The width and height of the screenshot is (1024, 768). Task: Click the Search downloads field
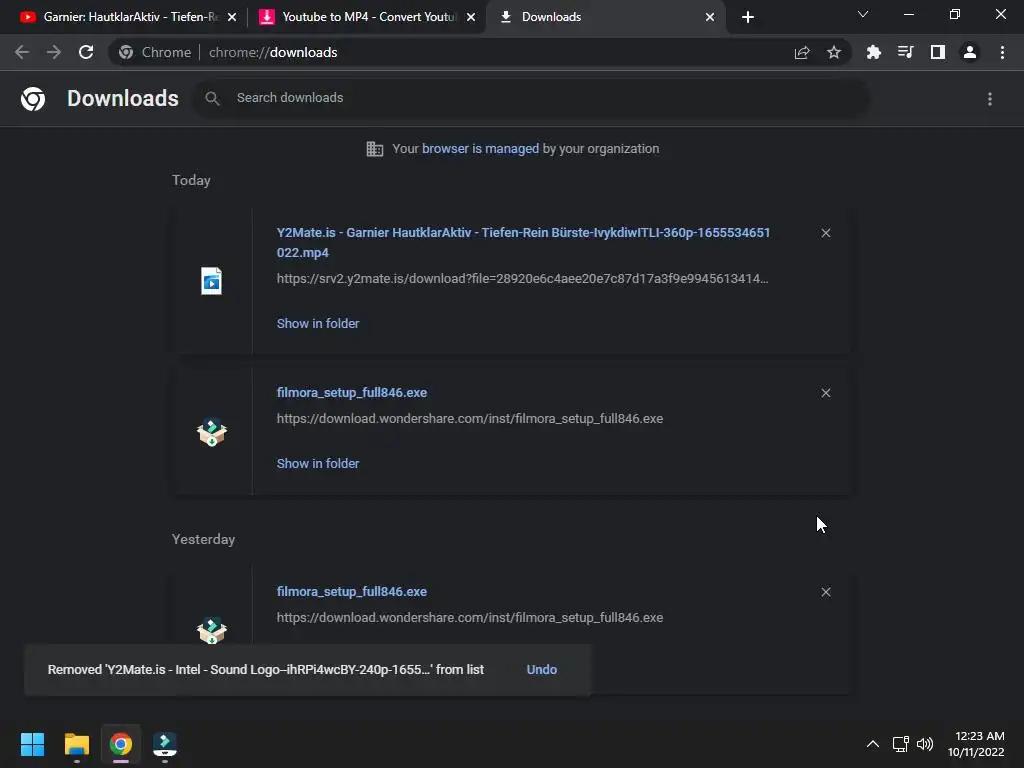pos(532,99)
